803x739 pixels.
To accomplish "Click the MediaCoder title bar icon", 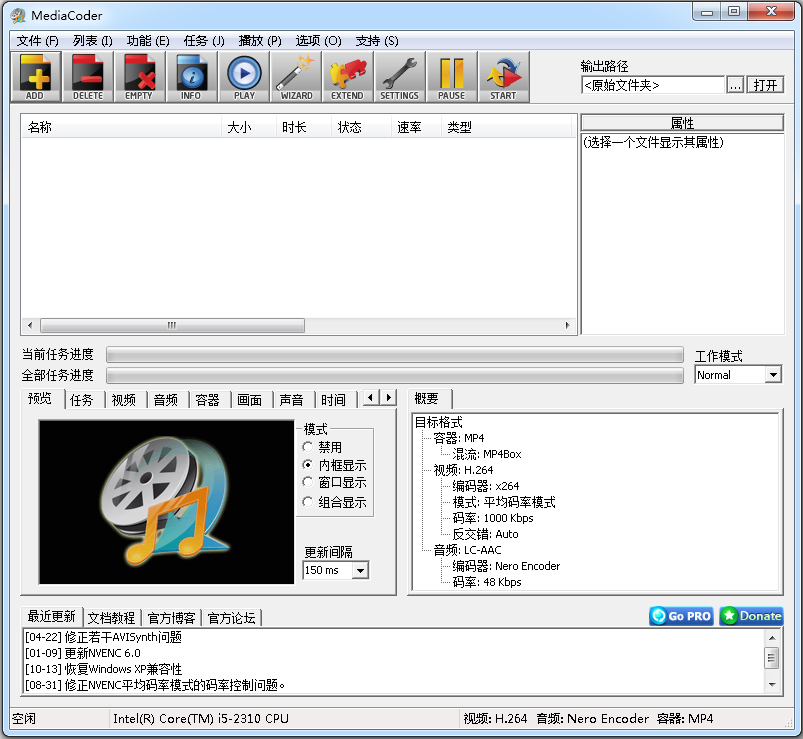I will pos(18,15).
